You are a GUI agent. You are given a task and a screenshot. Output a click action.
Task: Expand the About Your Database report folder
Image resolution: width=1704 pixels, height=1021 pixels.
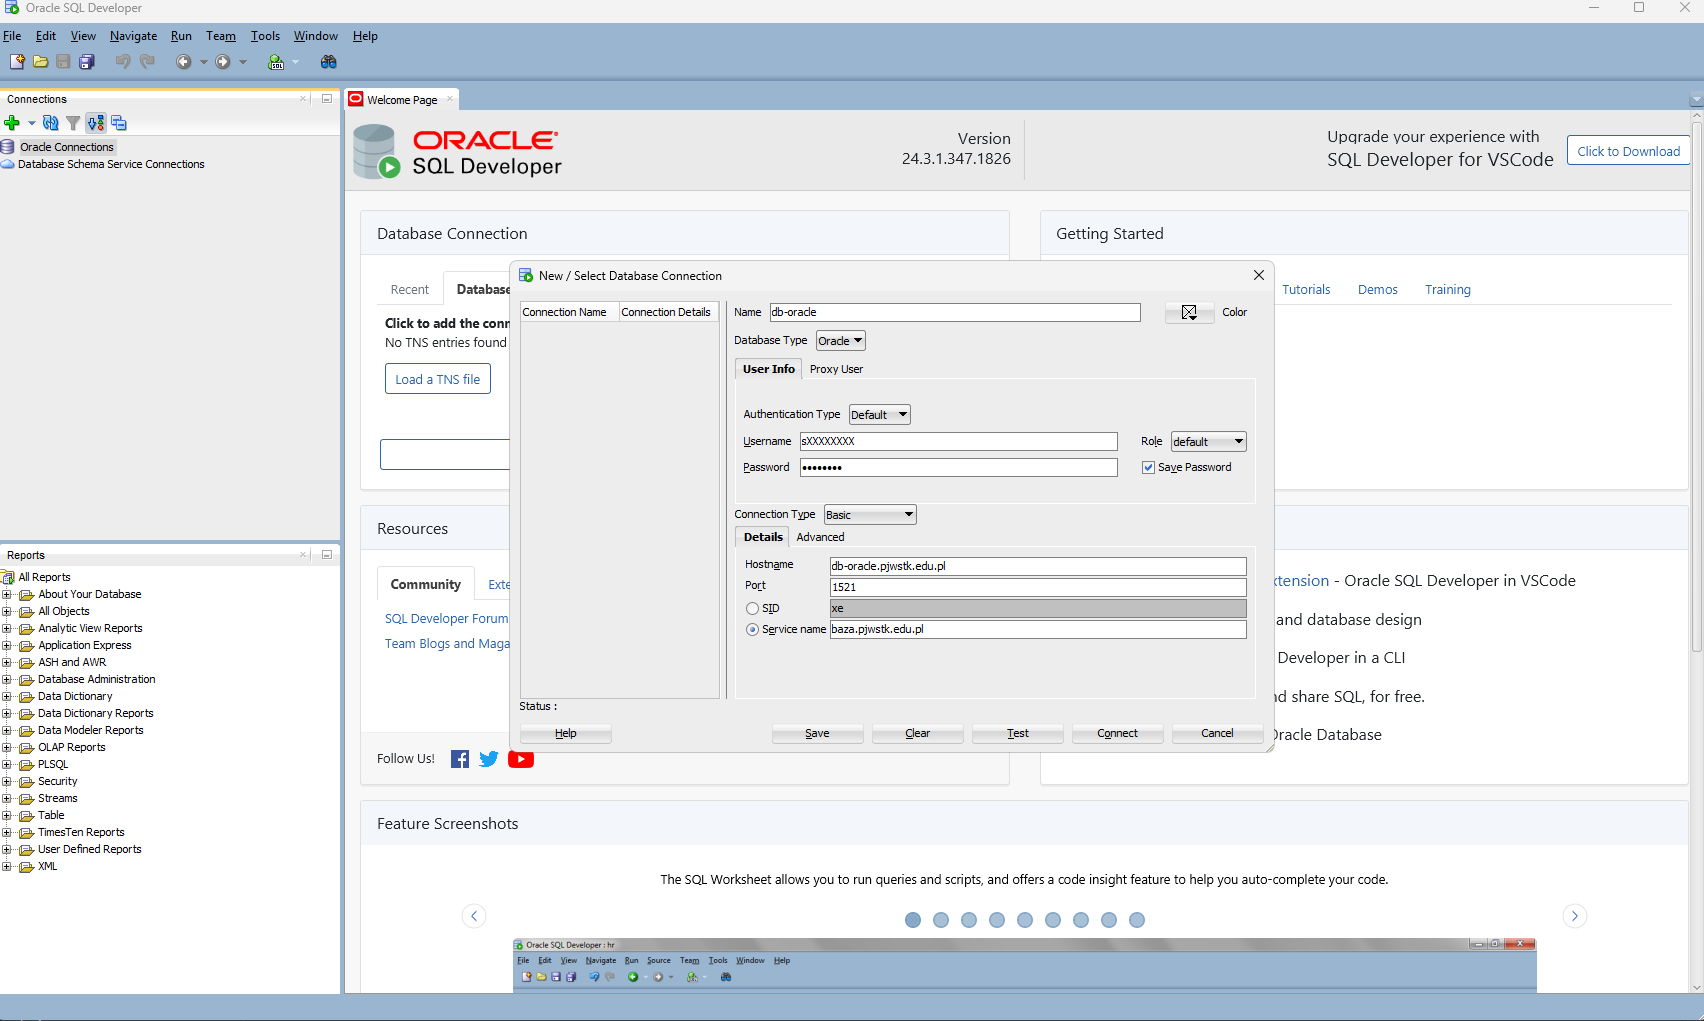tap(7, 594)
